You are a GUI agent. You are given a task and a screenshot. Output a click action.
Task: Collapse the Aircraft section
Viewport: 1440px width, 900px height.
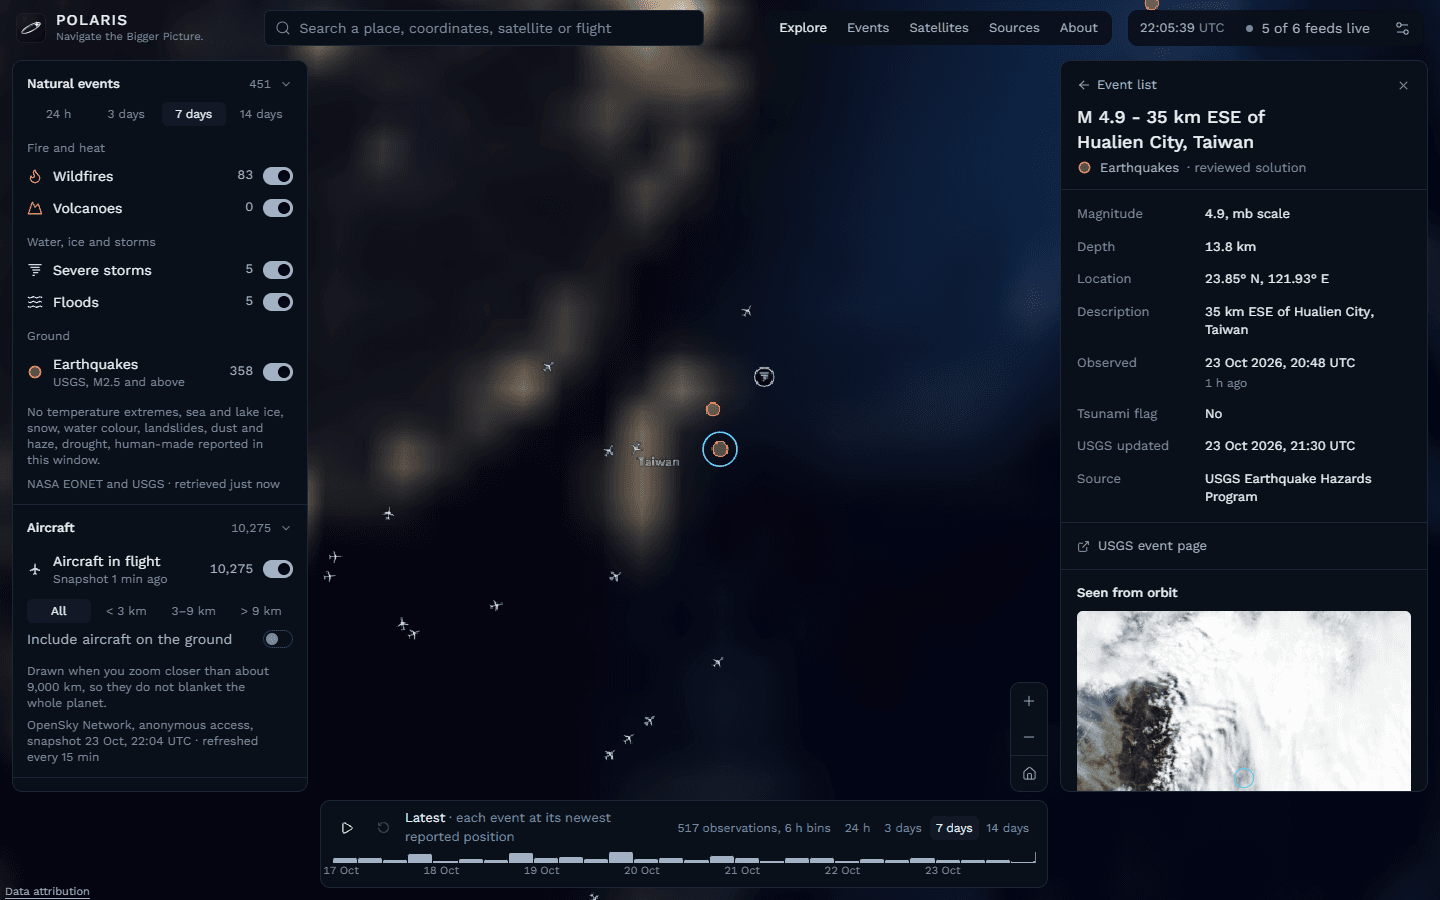pos(286,528)
